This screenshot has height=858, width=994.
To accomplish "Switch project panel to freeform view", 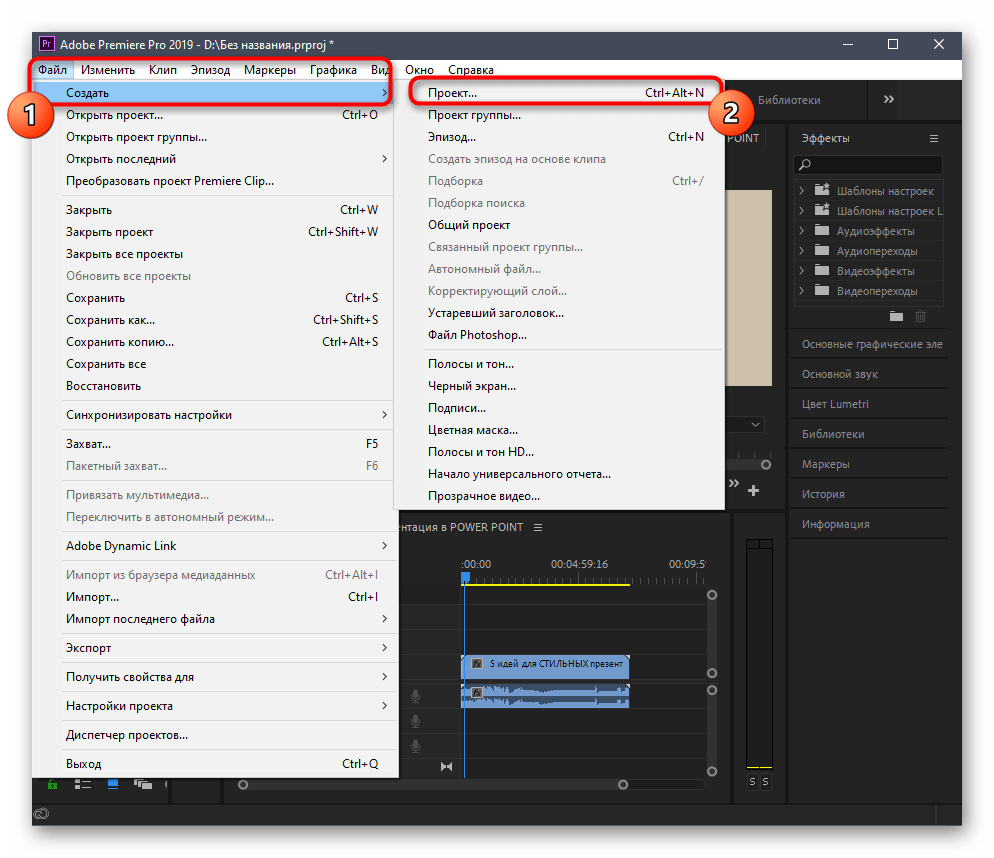I will coord(143,785).
